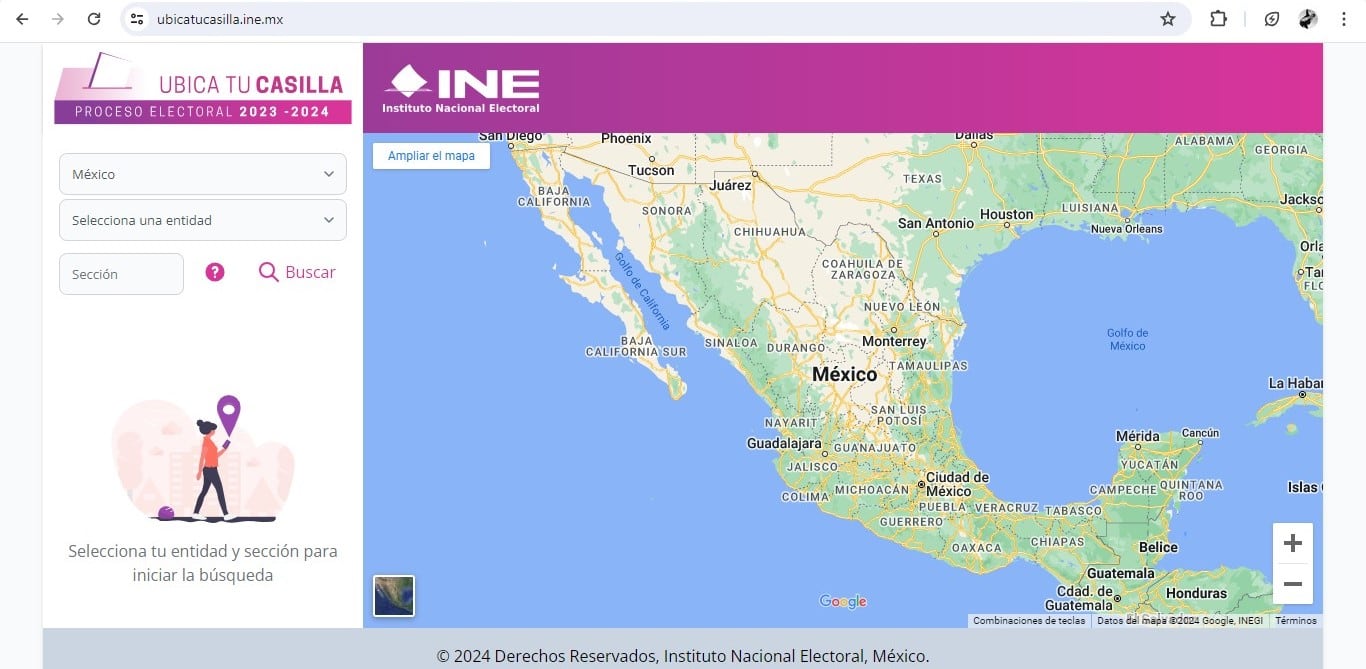1366x669 pixels.
Task: Click the Términos link on map
Action: (1295, 621)
